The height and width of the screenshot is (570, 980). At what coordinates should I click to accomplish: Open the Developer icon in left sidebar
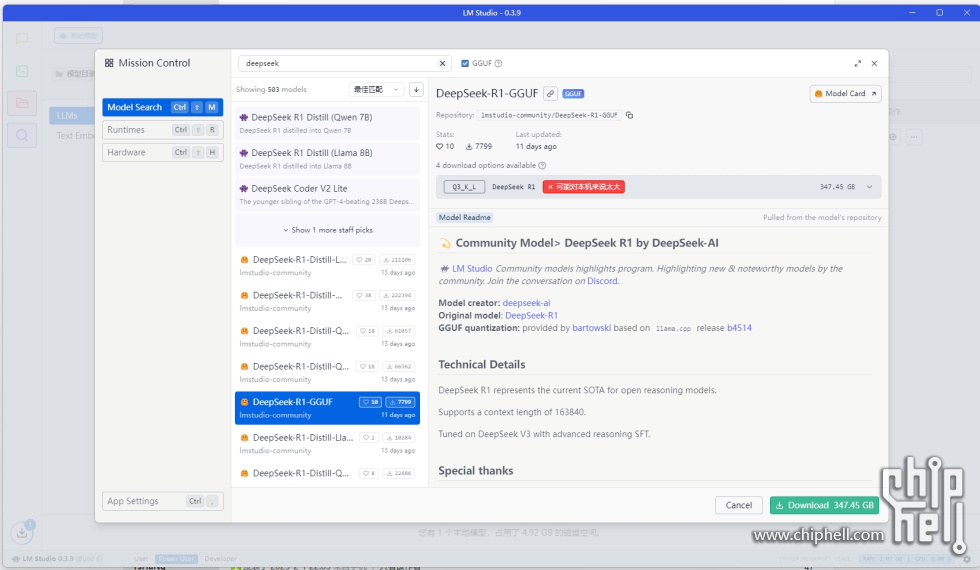(22, 71)
